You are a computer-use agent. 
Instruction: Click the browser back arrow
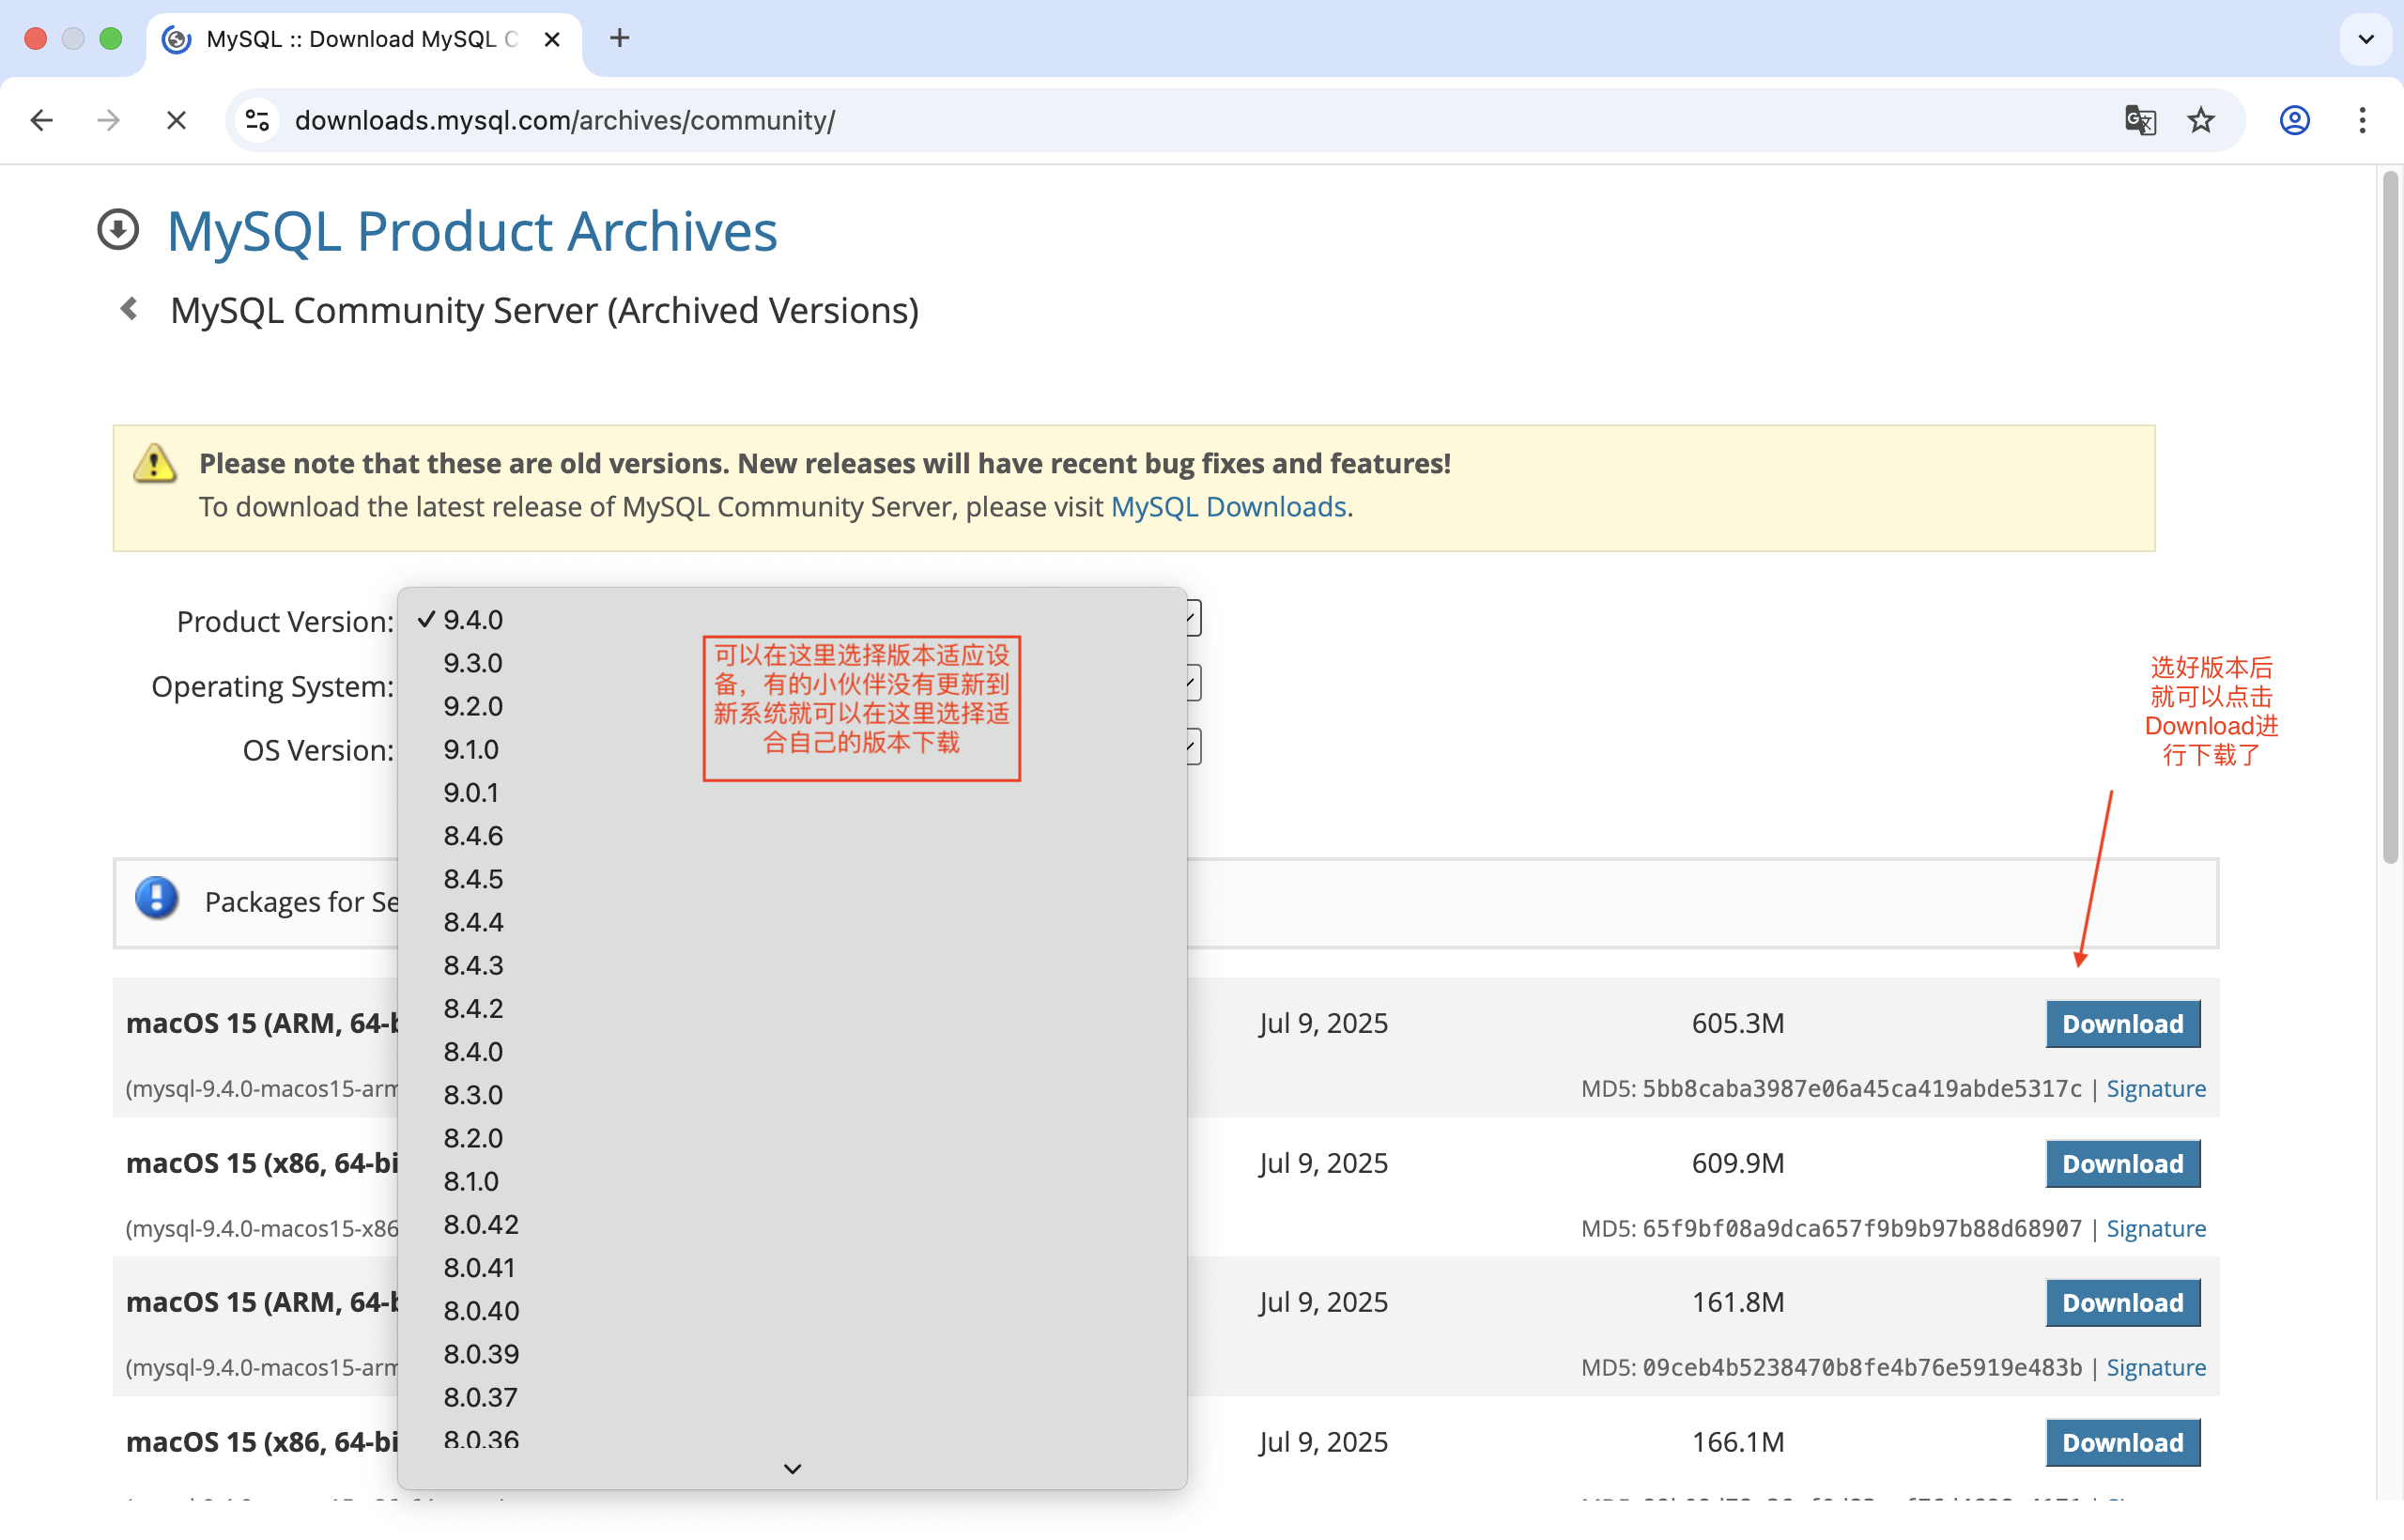point(41,120)
